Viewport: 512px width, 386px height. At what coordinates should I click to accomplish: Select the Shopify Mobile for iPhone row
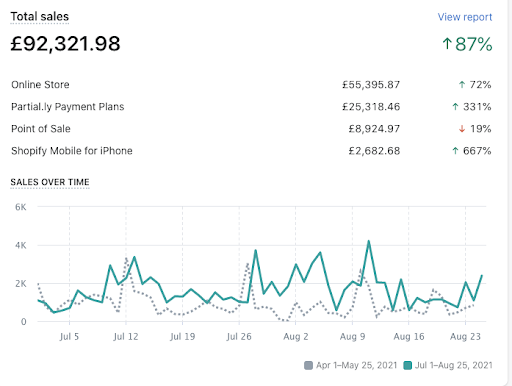click(x=251, y=151)
